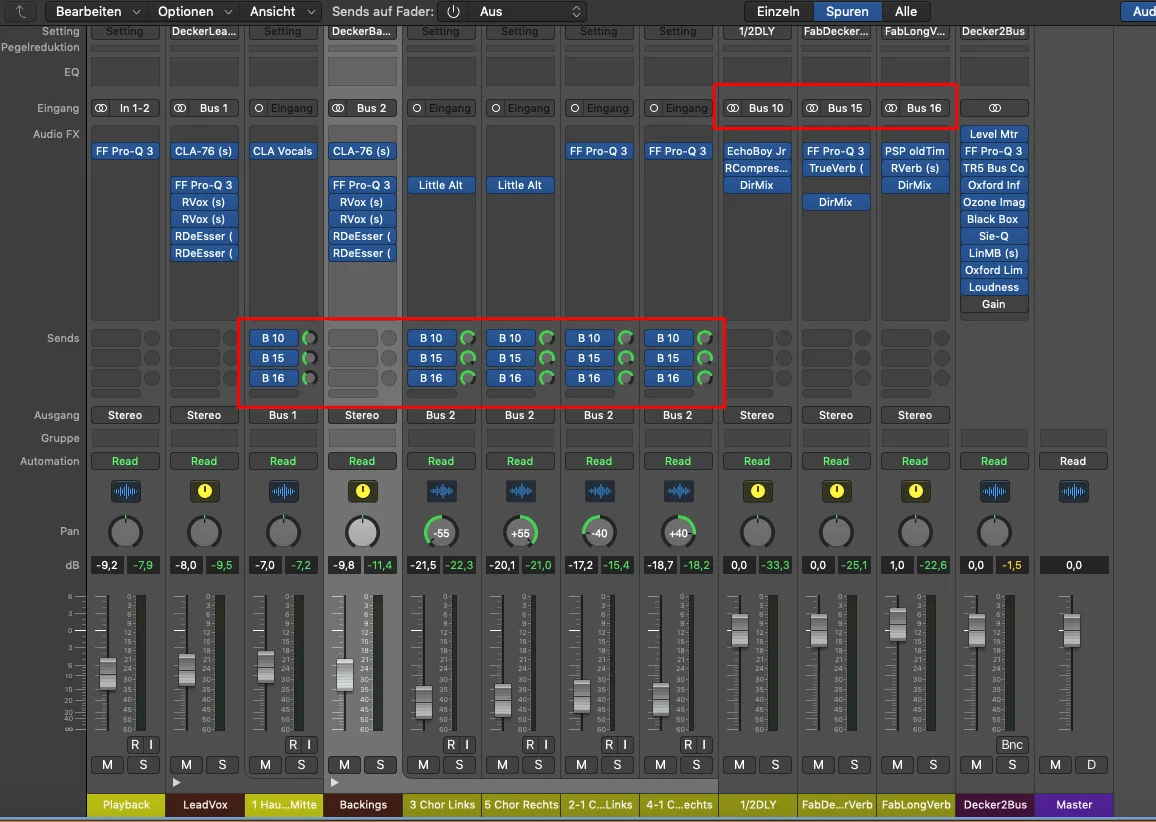Open the Ozone Imag plugin slot
This screenshot has width=1156, height=822.
point(994,202)
